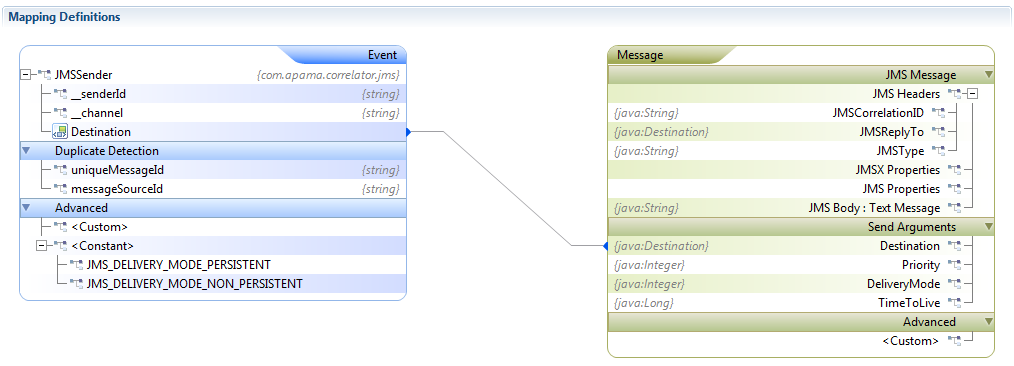Click the node icon next to DeliveryMode

coord(954,284)
